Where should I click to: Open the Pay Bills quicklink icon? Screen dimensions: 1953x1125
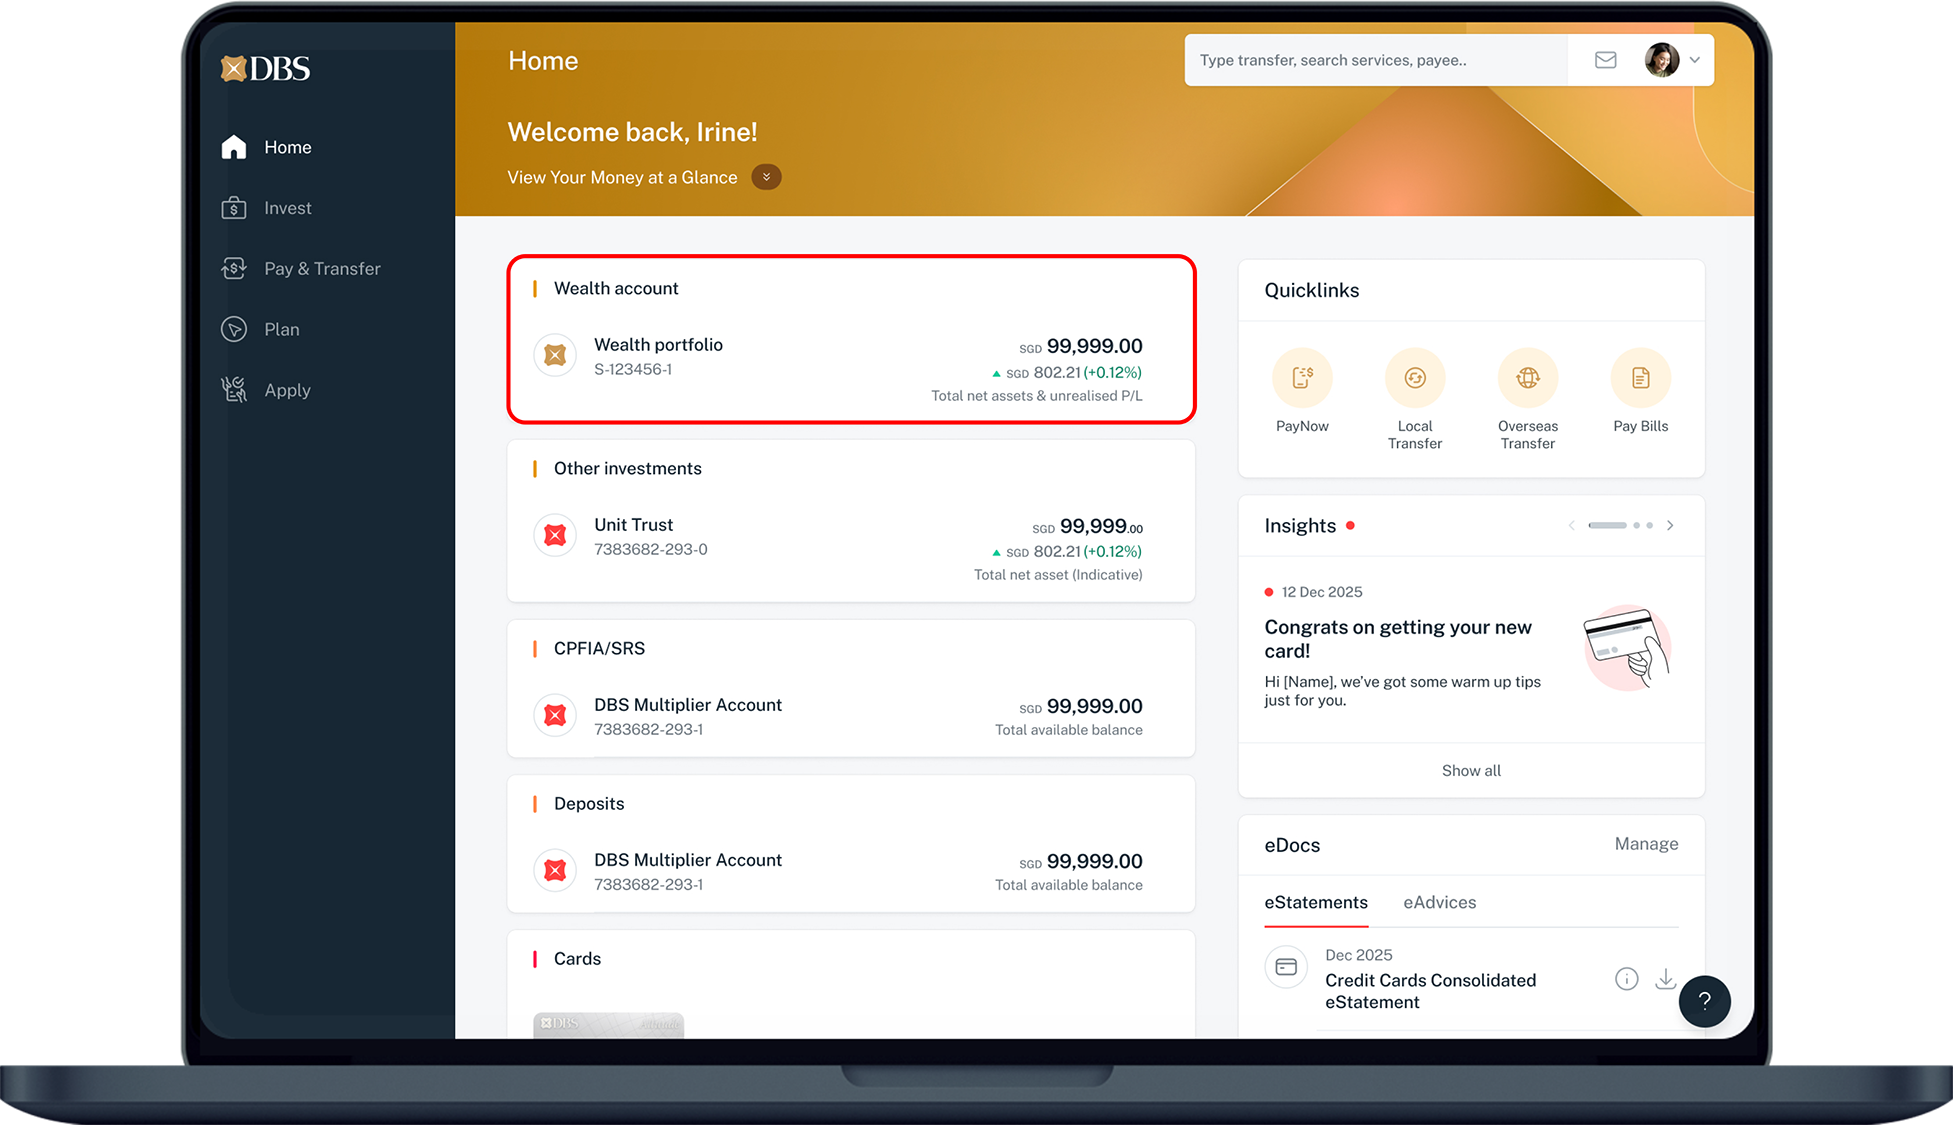pos(1640,378)
